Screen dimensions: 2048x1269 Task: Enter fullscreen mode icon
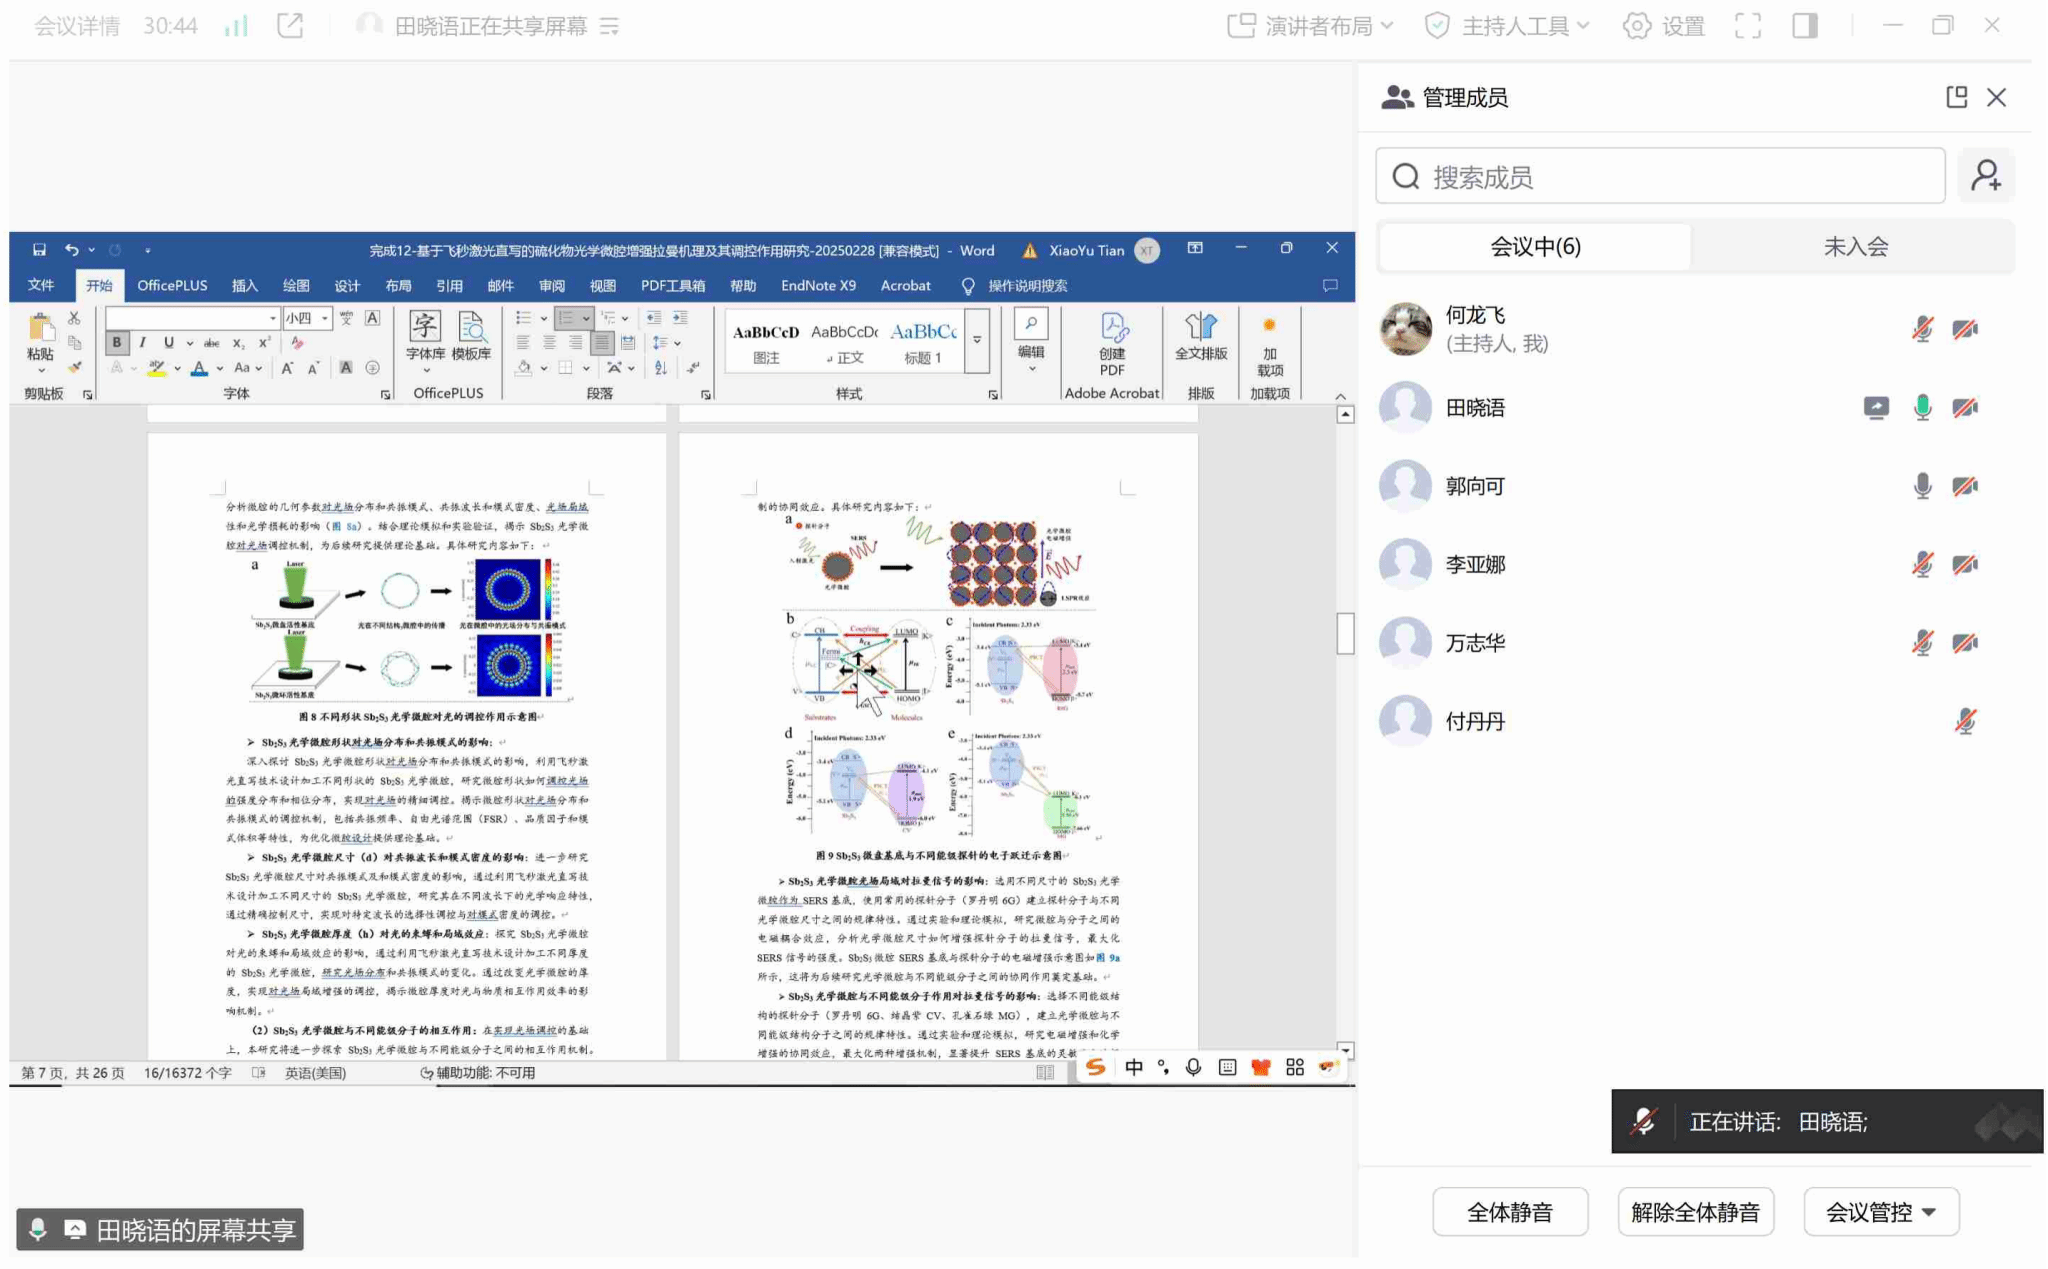pos(1748,26)
